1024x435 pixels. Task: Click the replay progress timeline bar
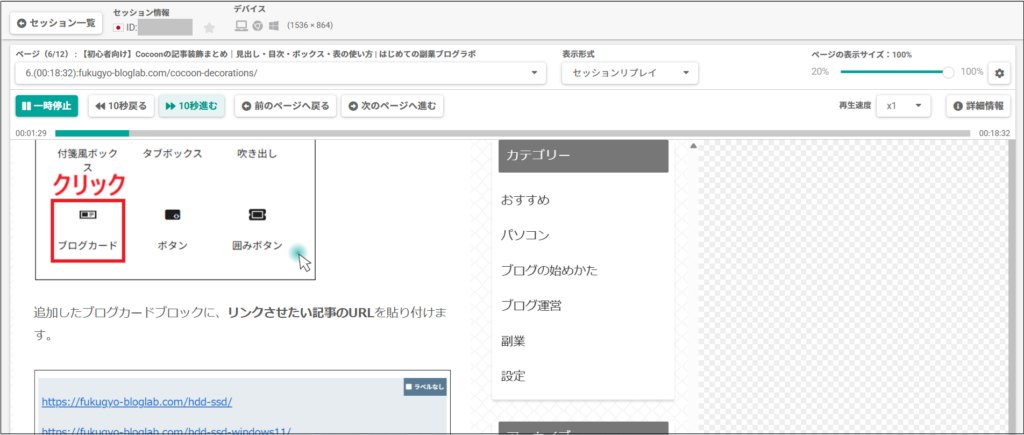[513, 133]
